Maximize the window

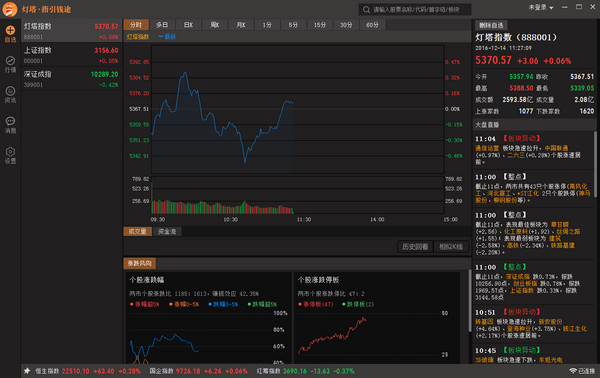[579, 7]
